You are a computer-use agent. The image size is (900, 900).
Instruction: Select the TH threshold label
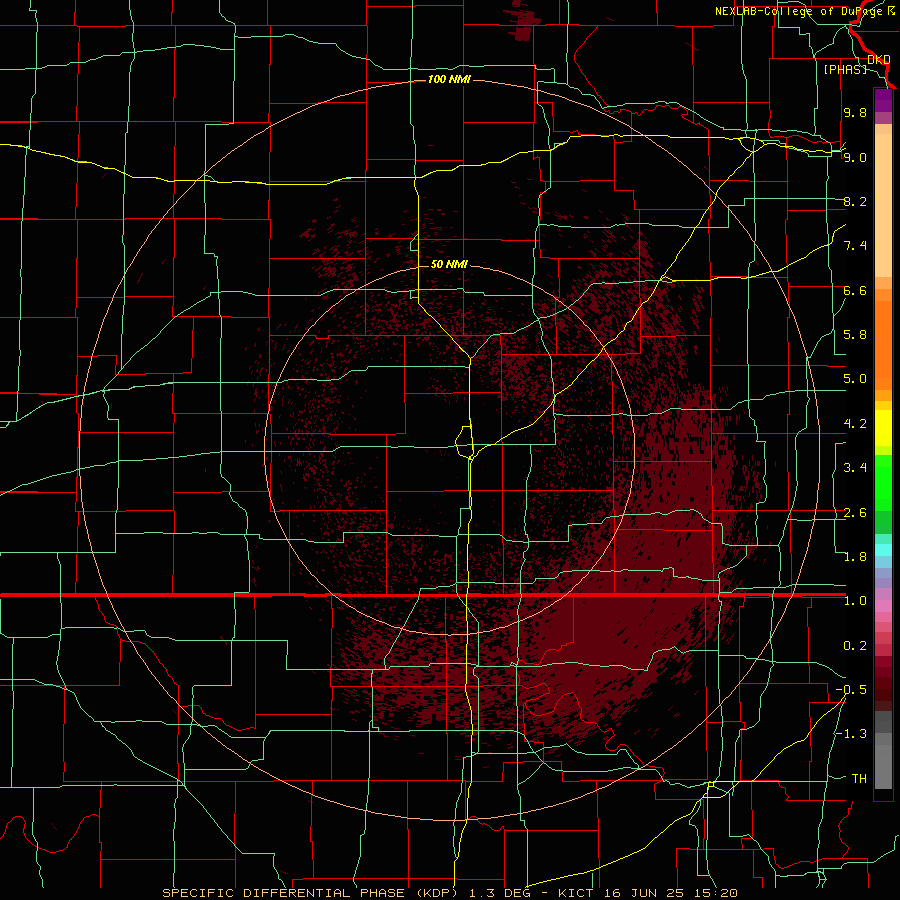[859, 779]
